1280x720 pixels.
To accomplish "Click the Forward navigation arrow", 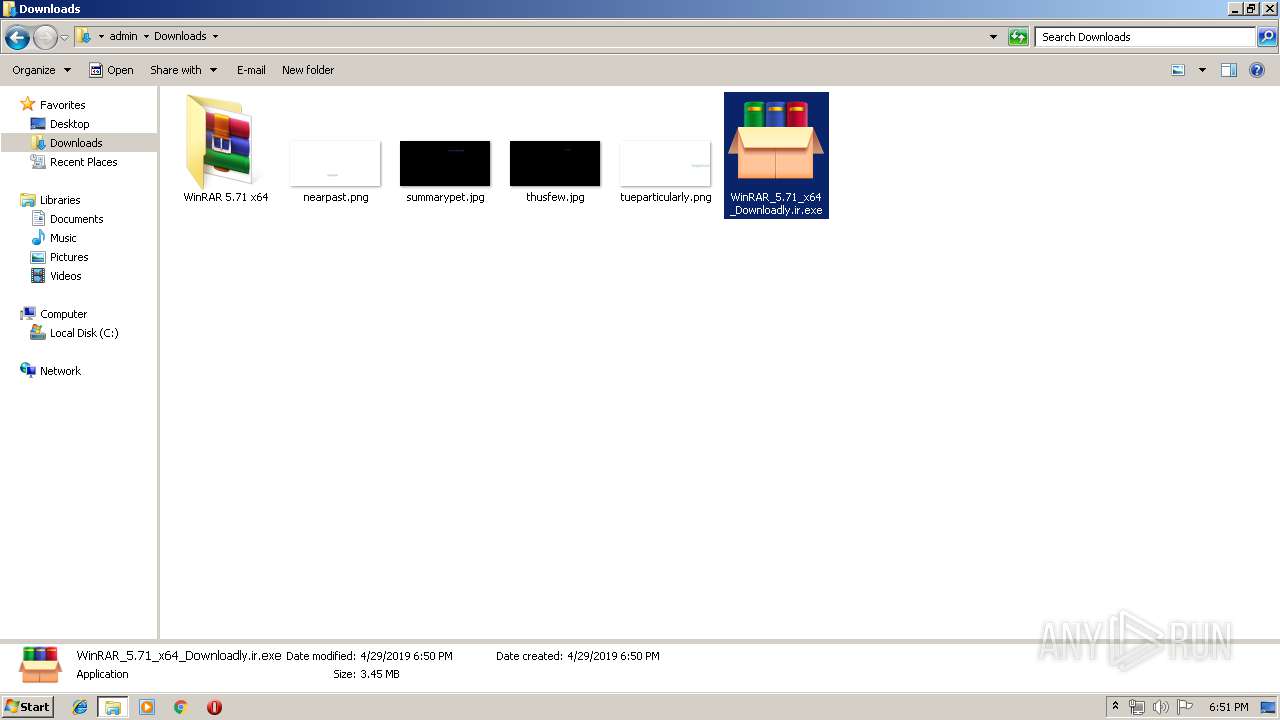I will click(x=45, y=38).
